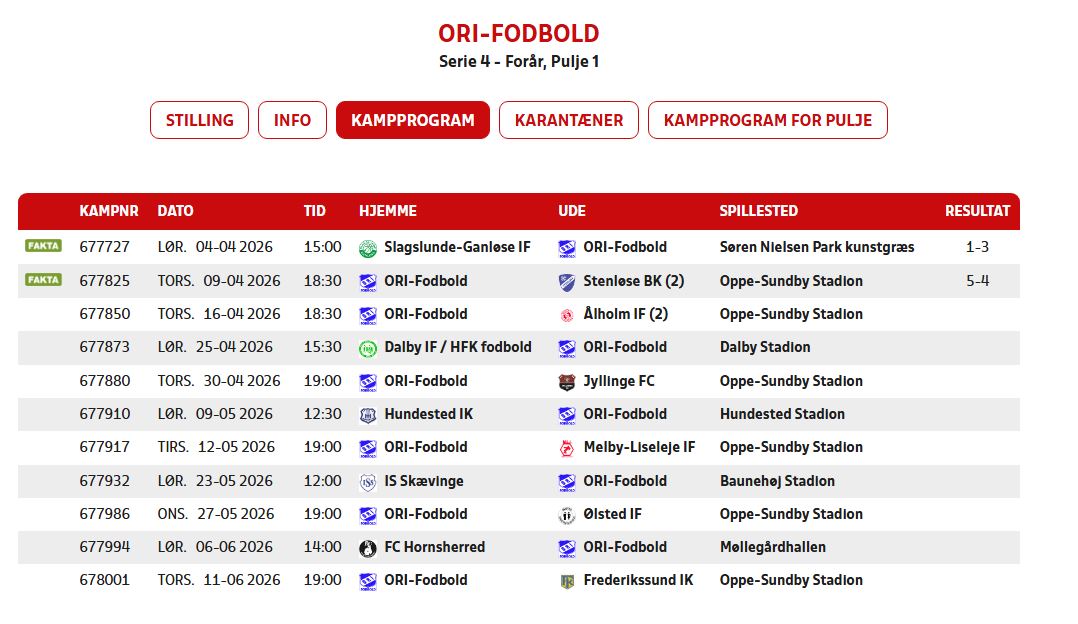Open the INFO tab
The height and width of the screenshot is (624, 1078).
(292, 120)
